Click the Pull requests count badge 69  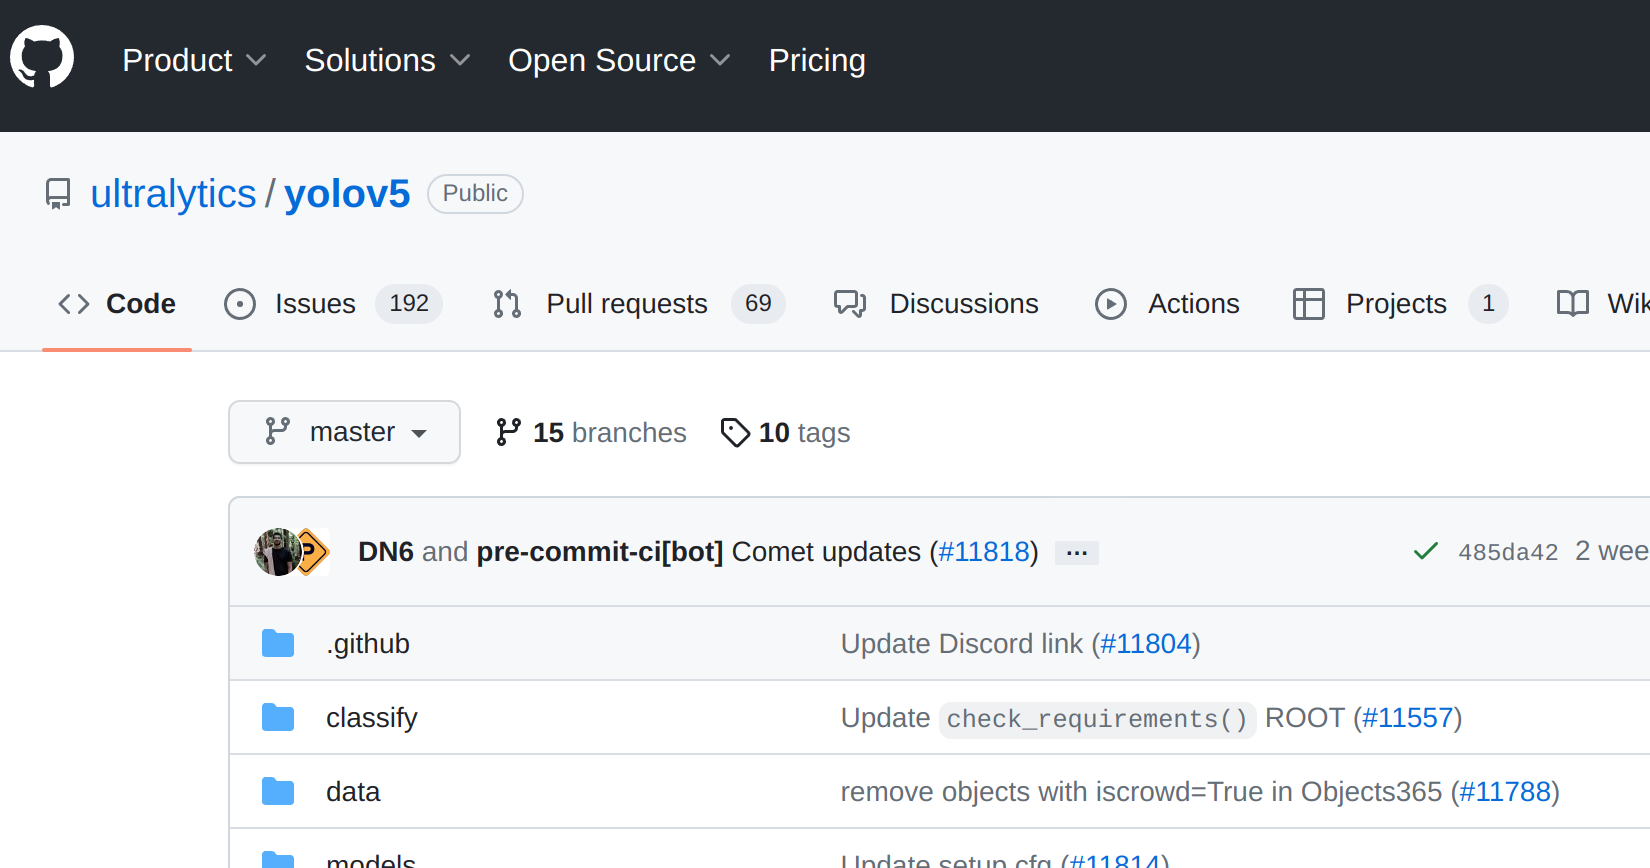click(x=758, y=303)
